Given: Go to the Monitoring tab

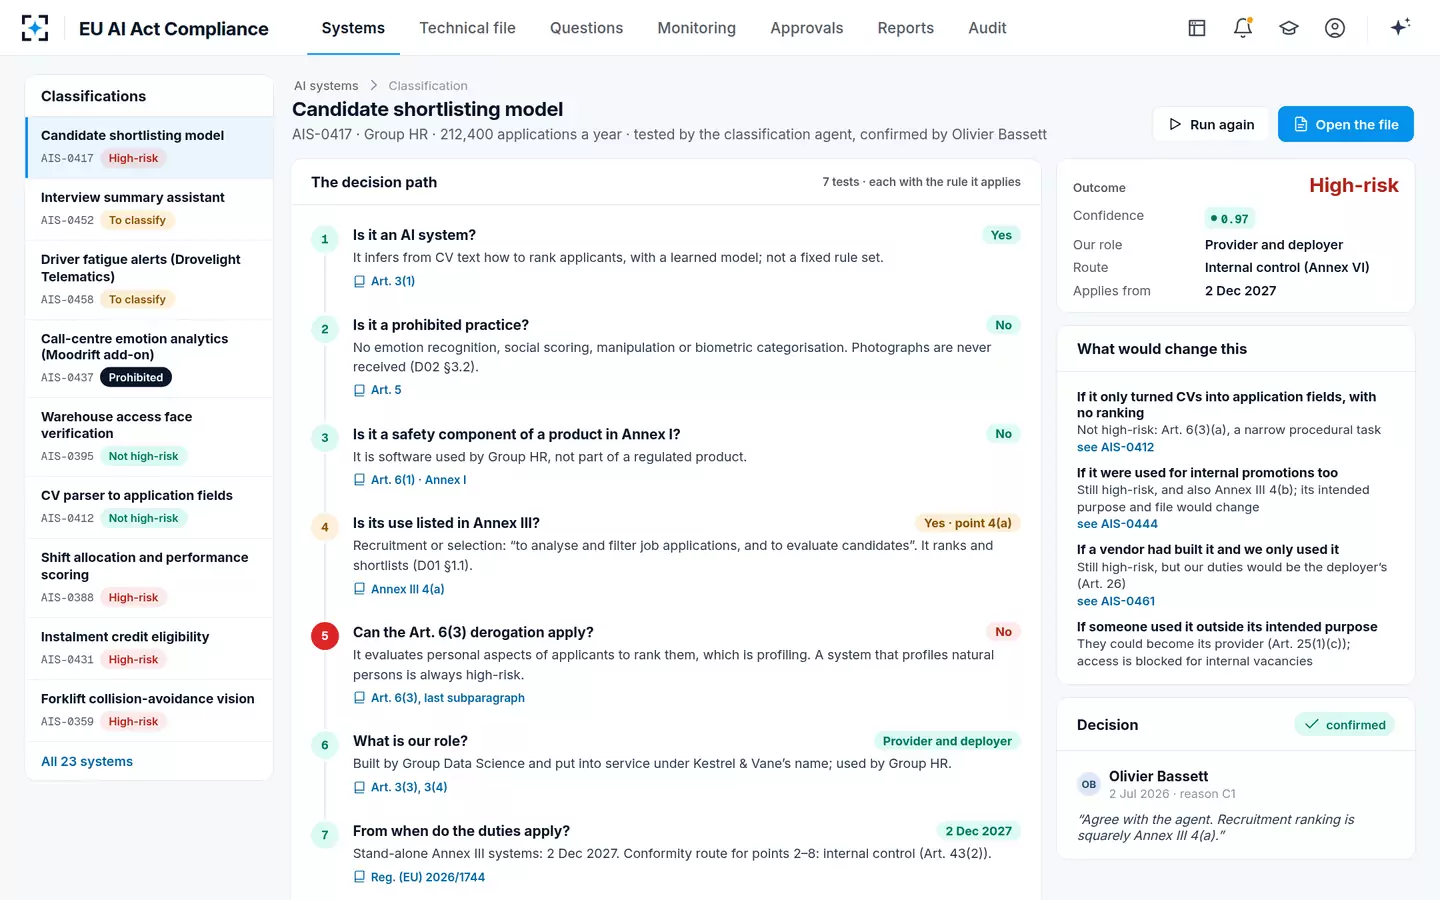Looking at the screenshot, I should click(x=696, y=28).
